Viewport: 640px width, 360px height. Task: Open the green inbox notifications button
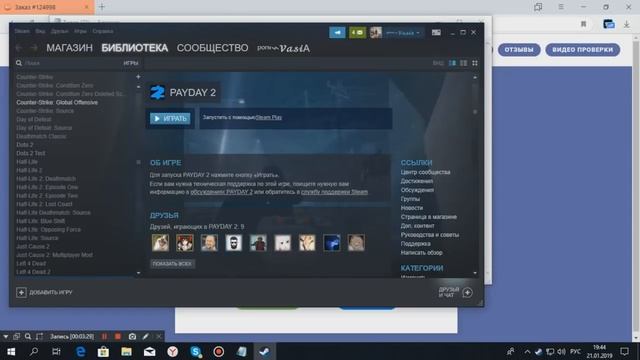pyautogui.click(x=357, y=32)
